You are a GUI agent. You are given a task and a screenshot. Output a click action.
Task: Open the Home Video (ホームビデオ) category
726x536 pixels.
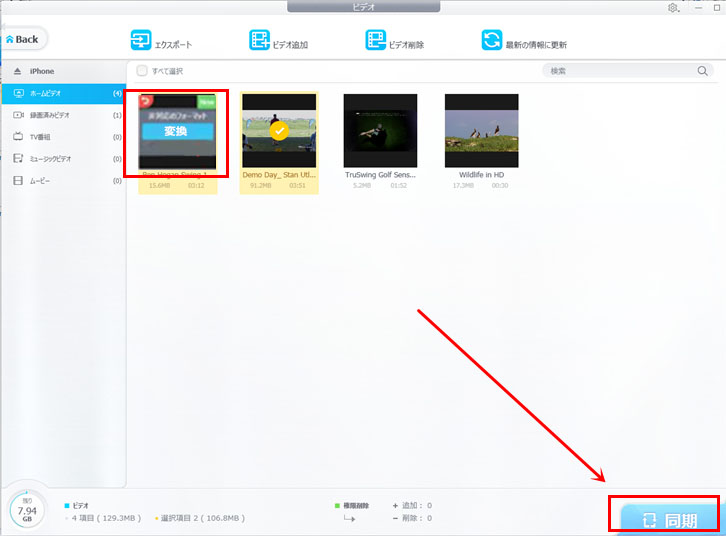64,93
